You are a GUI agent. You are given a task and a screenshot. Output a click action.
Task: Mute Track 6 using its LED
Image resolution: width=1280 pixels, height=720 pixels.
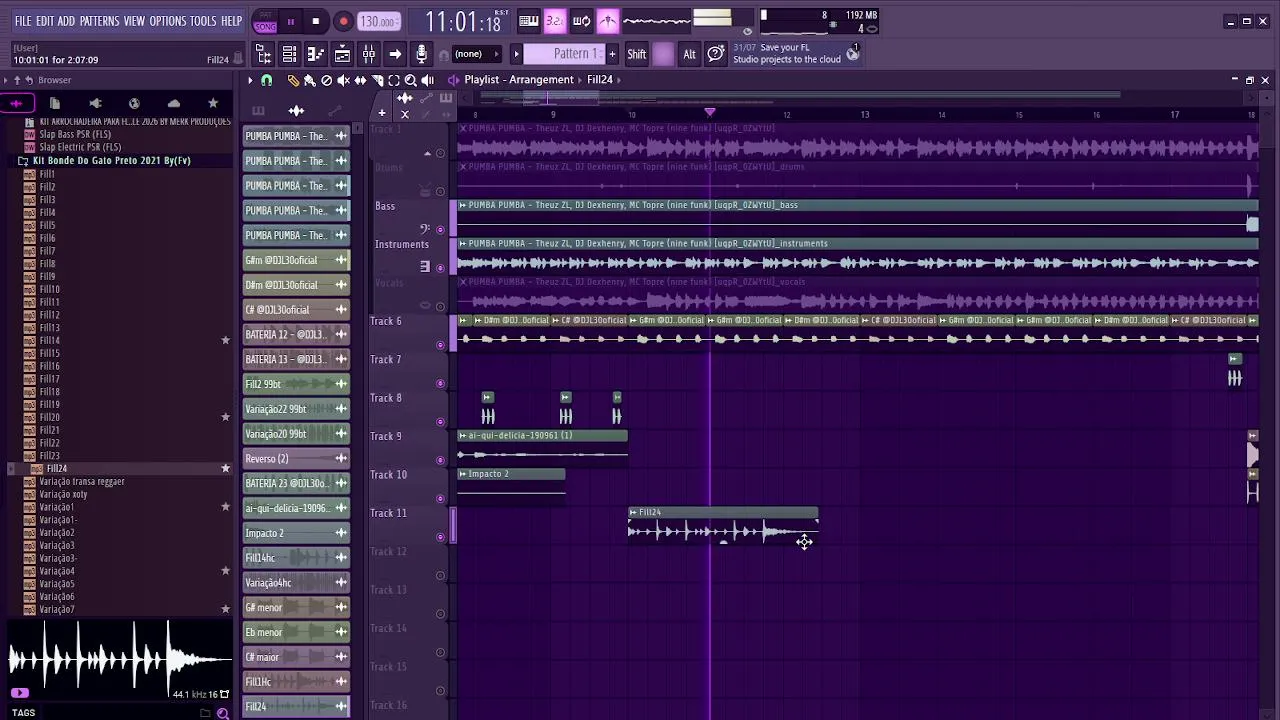coord(440,345)
